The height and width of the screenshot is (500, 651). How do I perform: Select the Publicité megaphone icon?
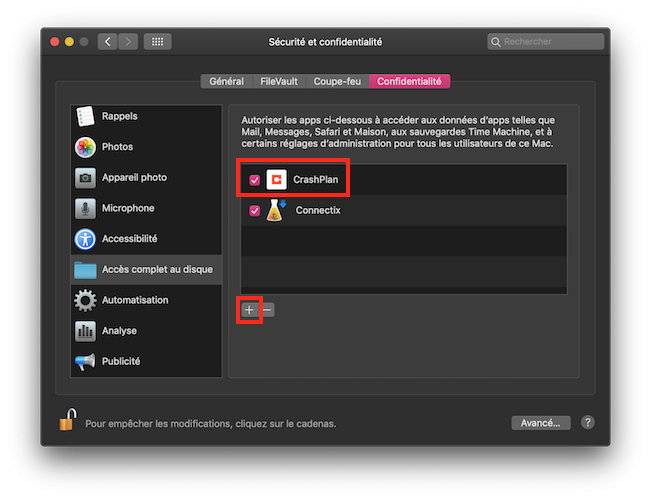pos(85,361)
